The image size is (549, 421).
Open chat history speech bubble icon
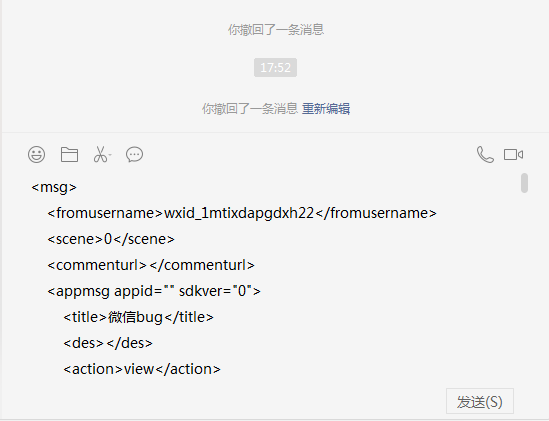134,154
